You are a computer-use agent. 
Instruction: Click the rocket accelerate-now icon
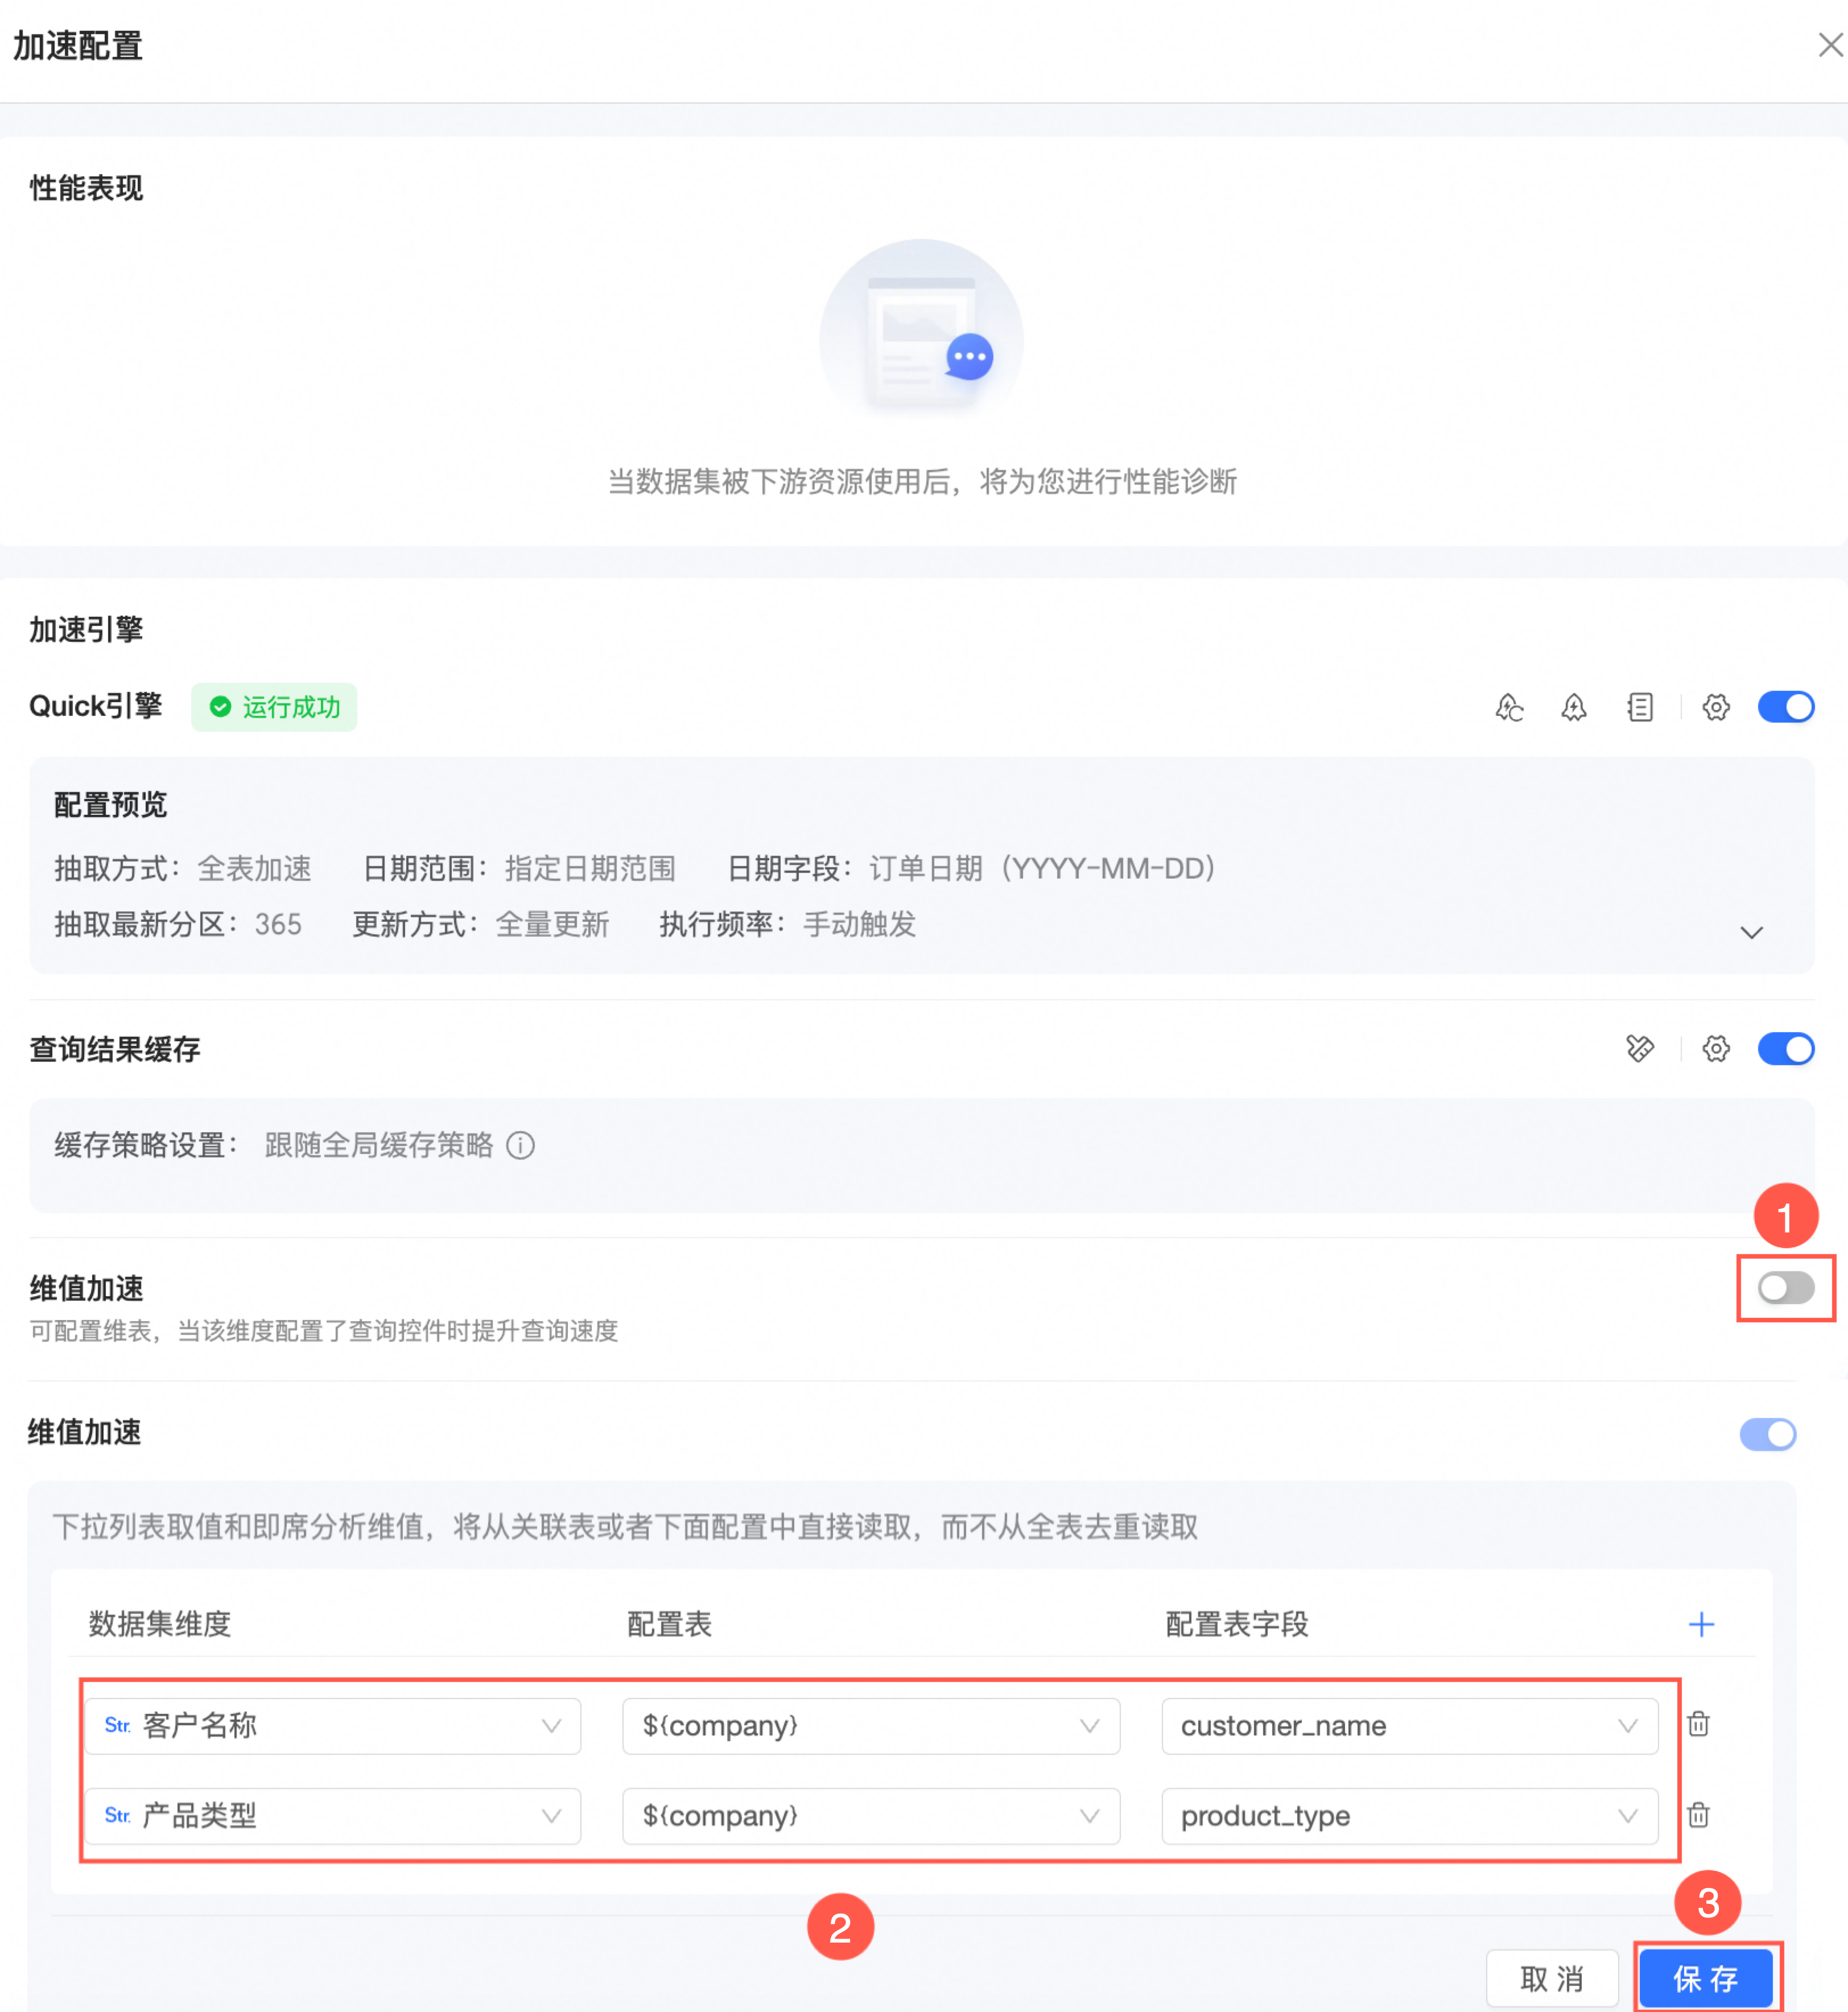pyautogui.click(x=1574, y=708)
